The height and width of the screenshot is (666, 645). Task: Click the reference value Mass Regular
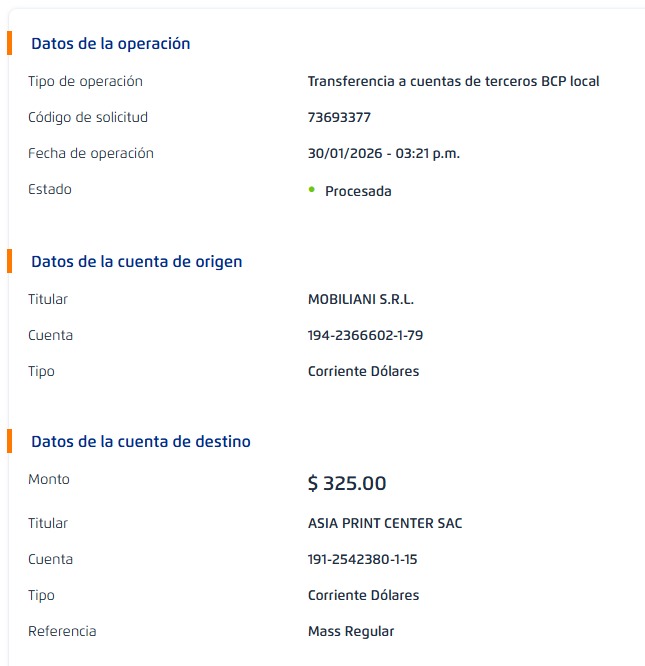[x=351, y=631]
